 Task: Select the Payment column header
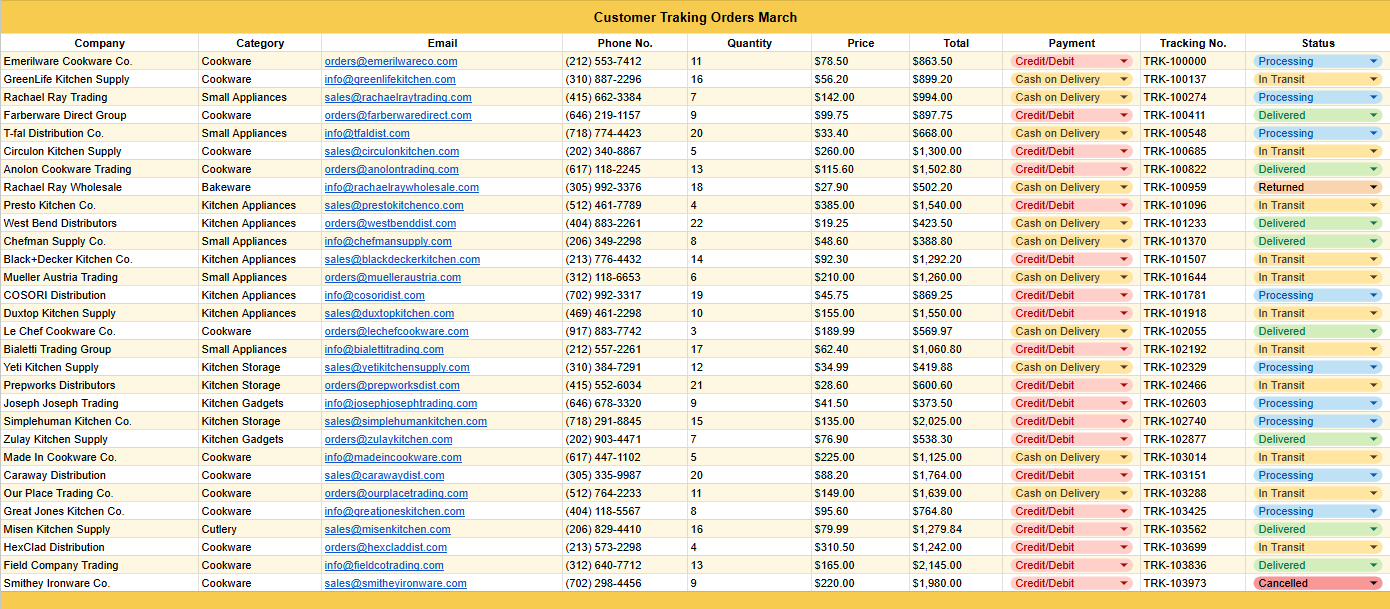click(x=1072, y=43)
